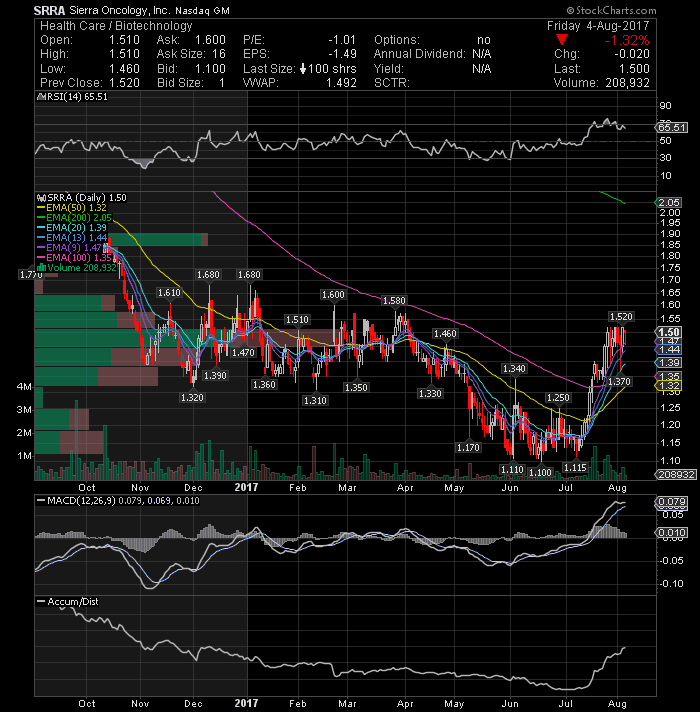The height and width of the screenshot is (712, 700).
Task: Click the EMA(9) 1.47 legend entry
Action: (69, 247)
